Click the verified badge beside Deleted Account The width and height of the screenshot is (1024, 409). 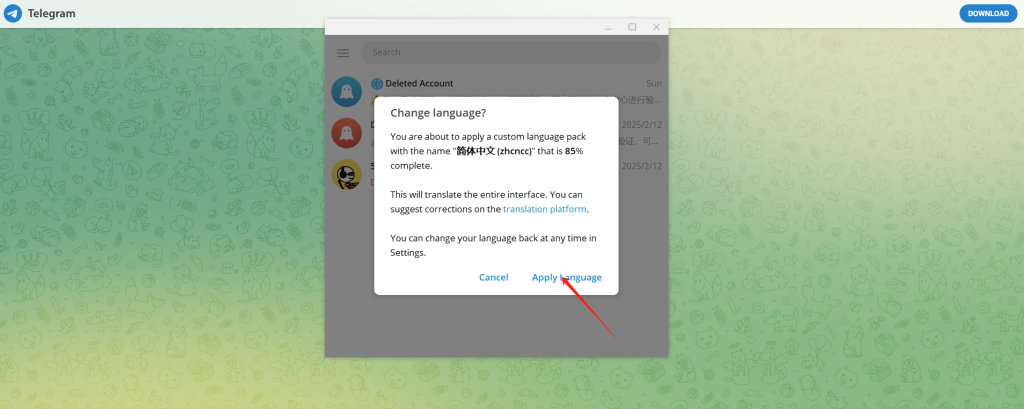point(377,84)
